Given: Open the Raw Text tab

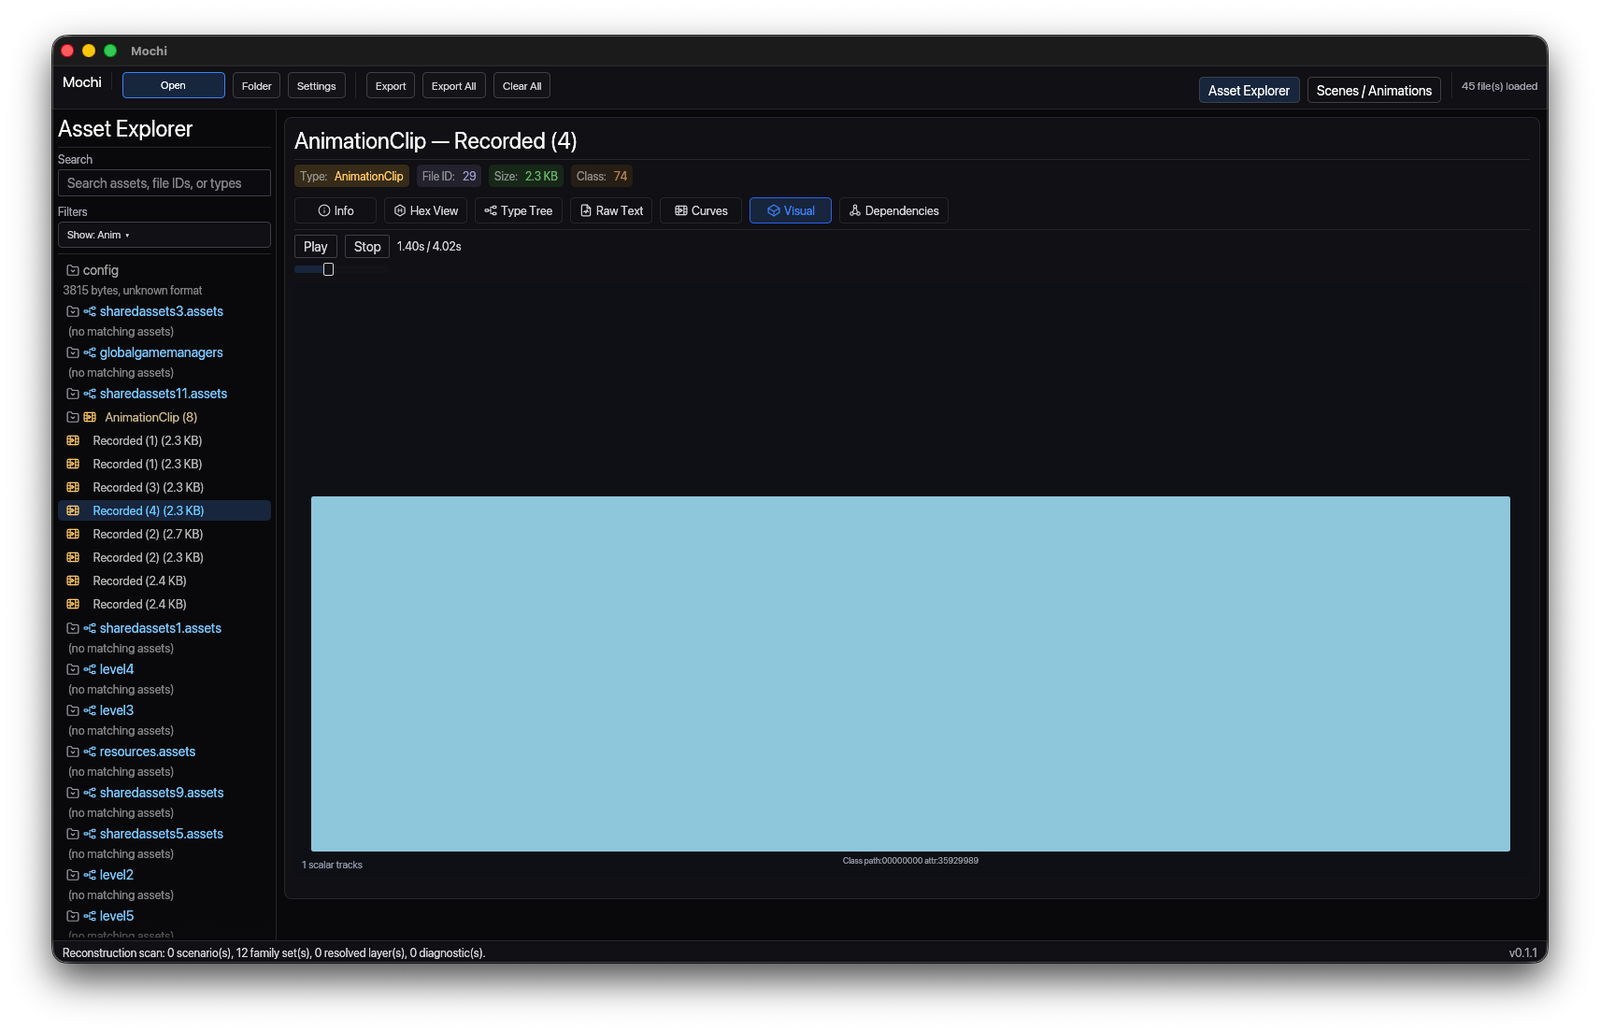Looking at the screenshot, I should click(x=611, y=210).
